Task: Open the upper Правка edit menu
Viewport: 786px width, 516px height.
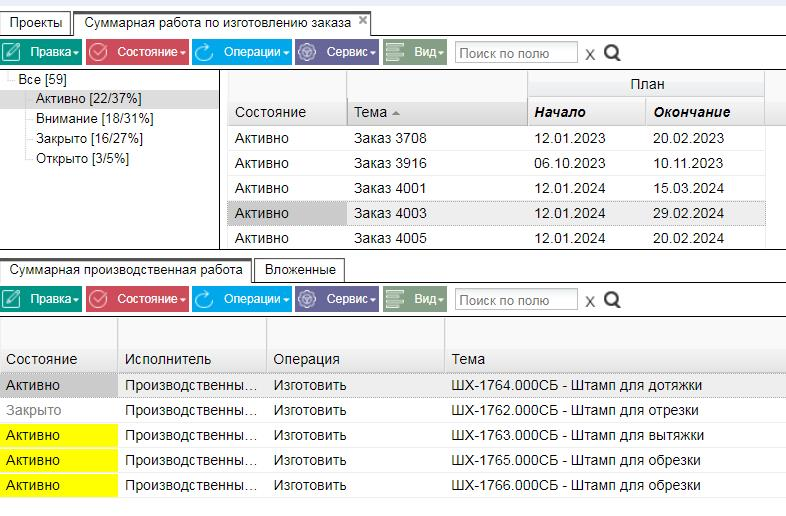Action: point(41,52)
